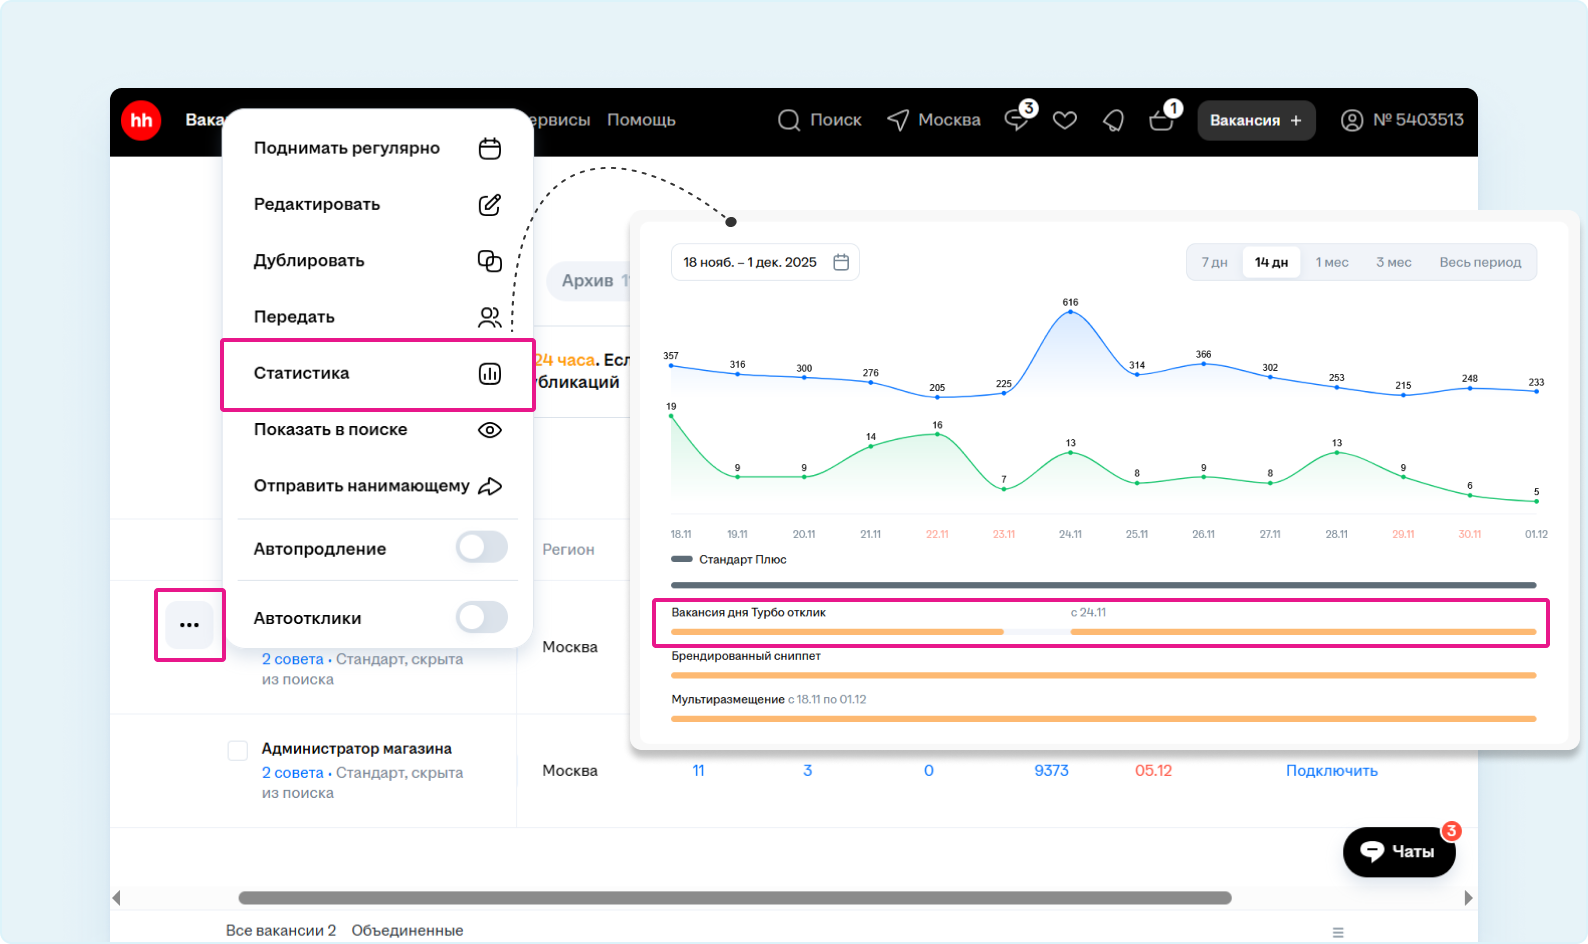Check the Администратор магазина checkbox
This screenshot has height=944, width=1588.
(x=237, y=750)
